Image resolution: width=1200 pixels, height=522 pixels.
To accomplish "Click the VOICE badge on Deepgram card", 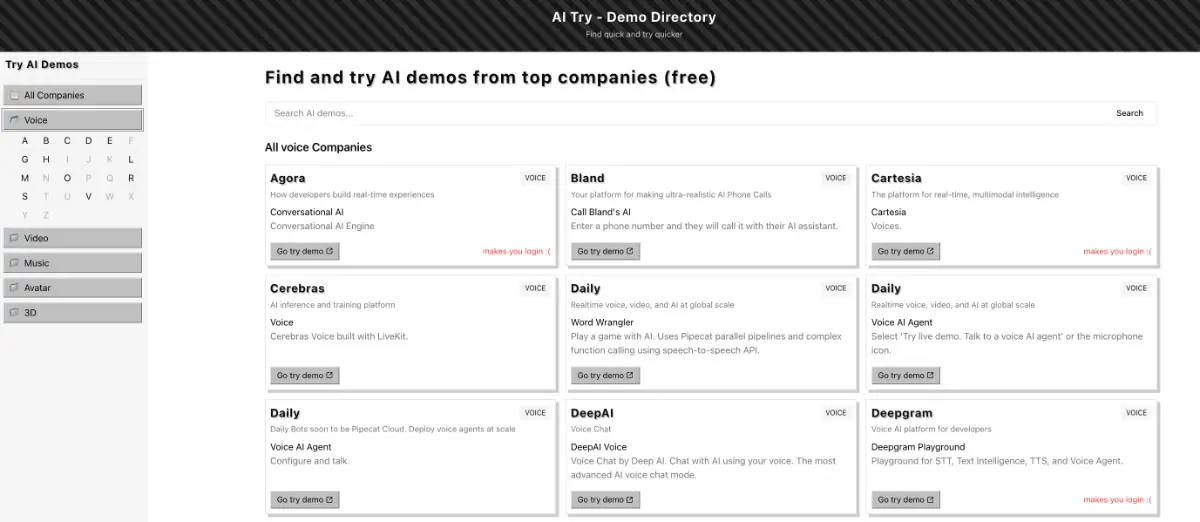I will 1137,412.
